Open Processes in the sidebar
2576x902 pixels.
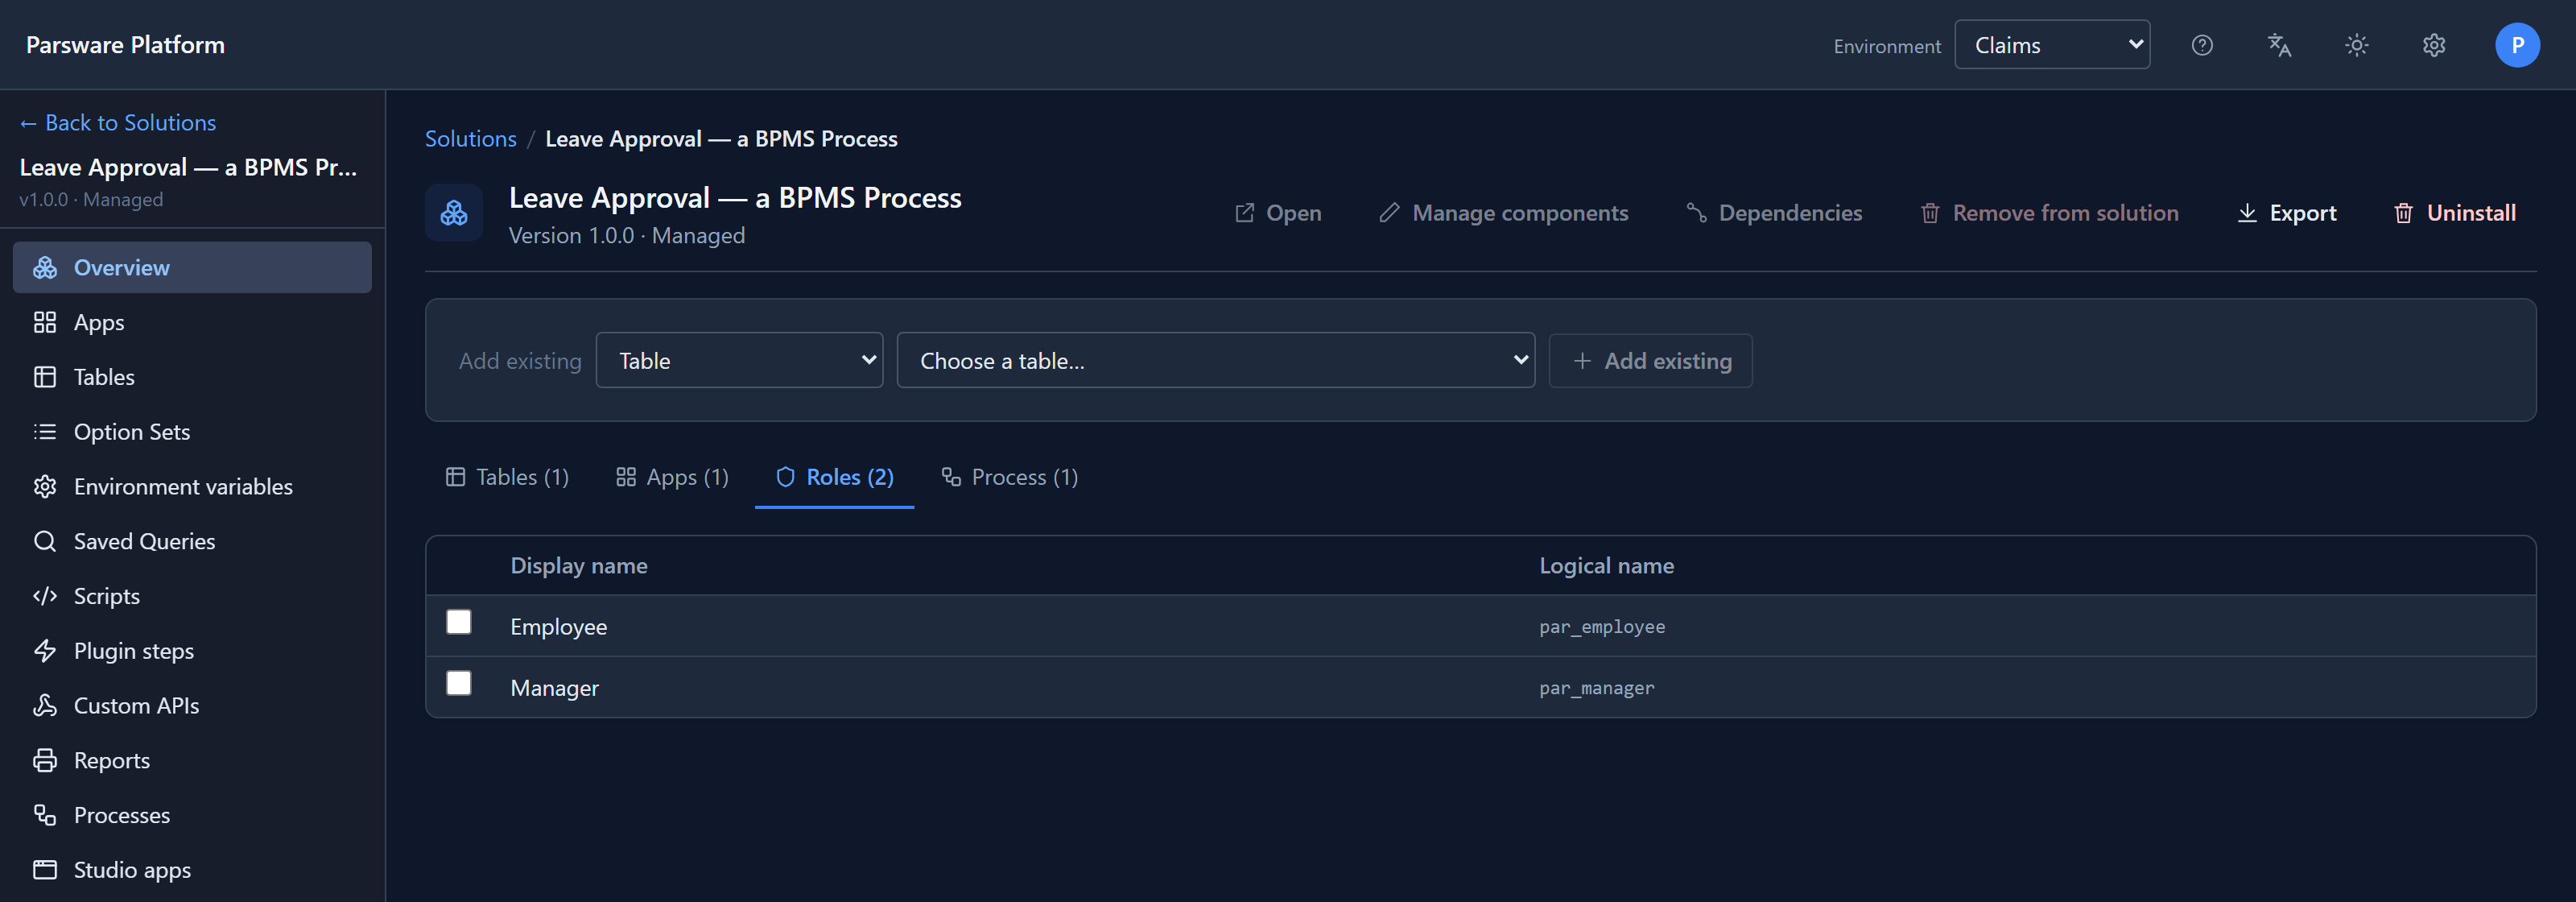click(192, 815)
